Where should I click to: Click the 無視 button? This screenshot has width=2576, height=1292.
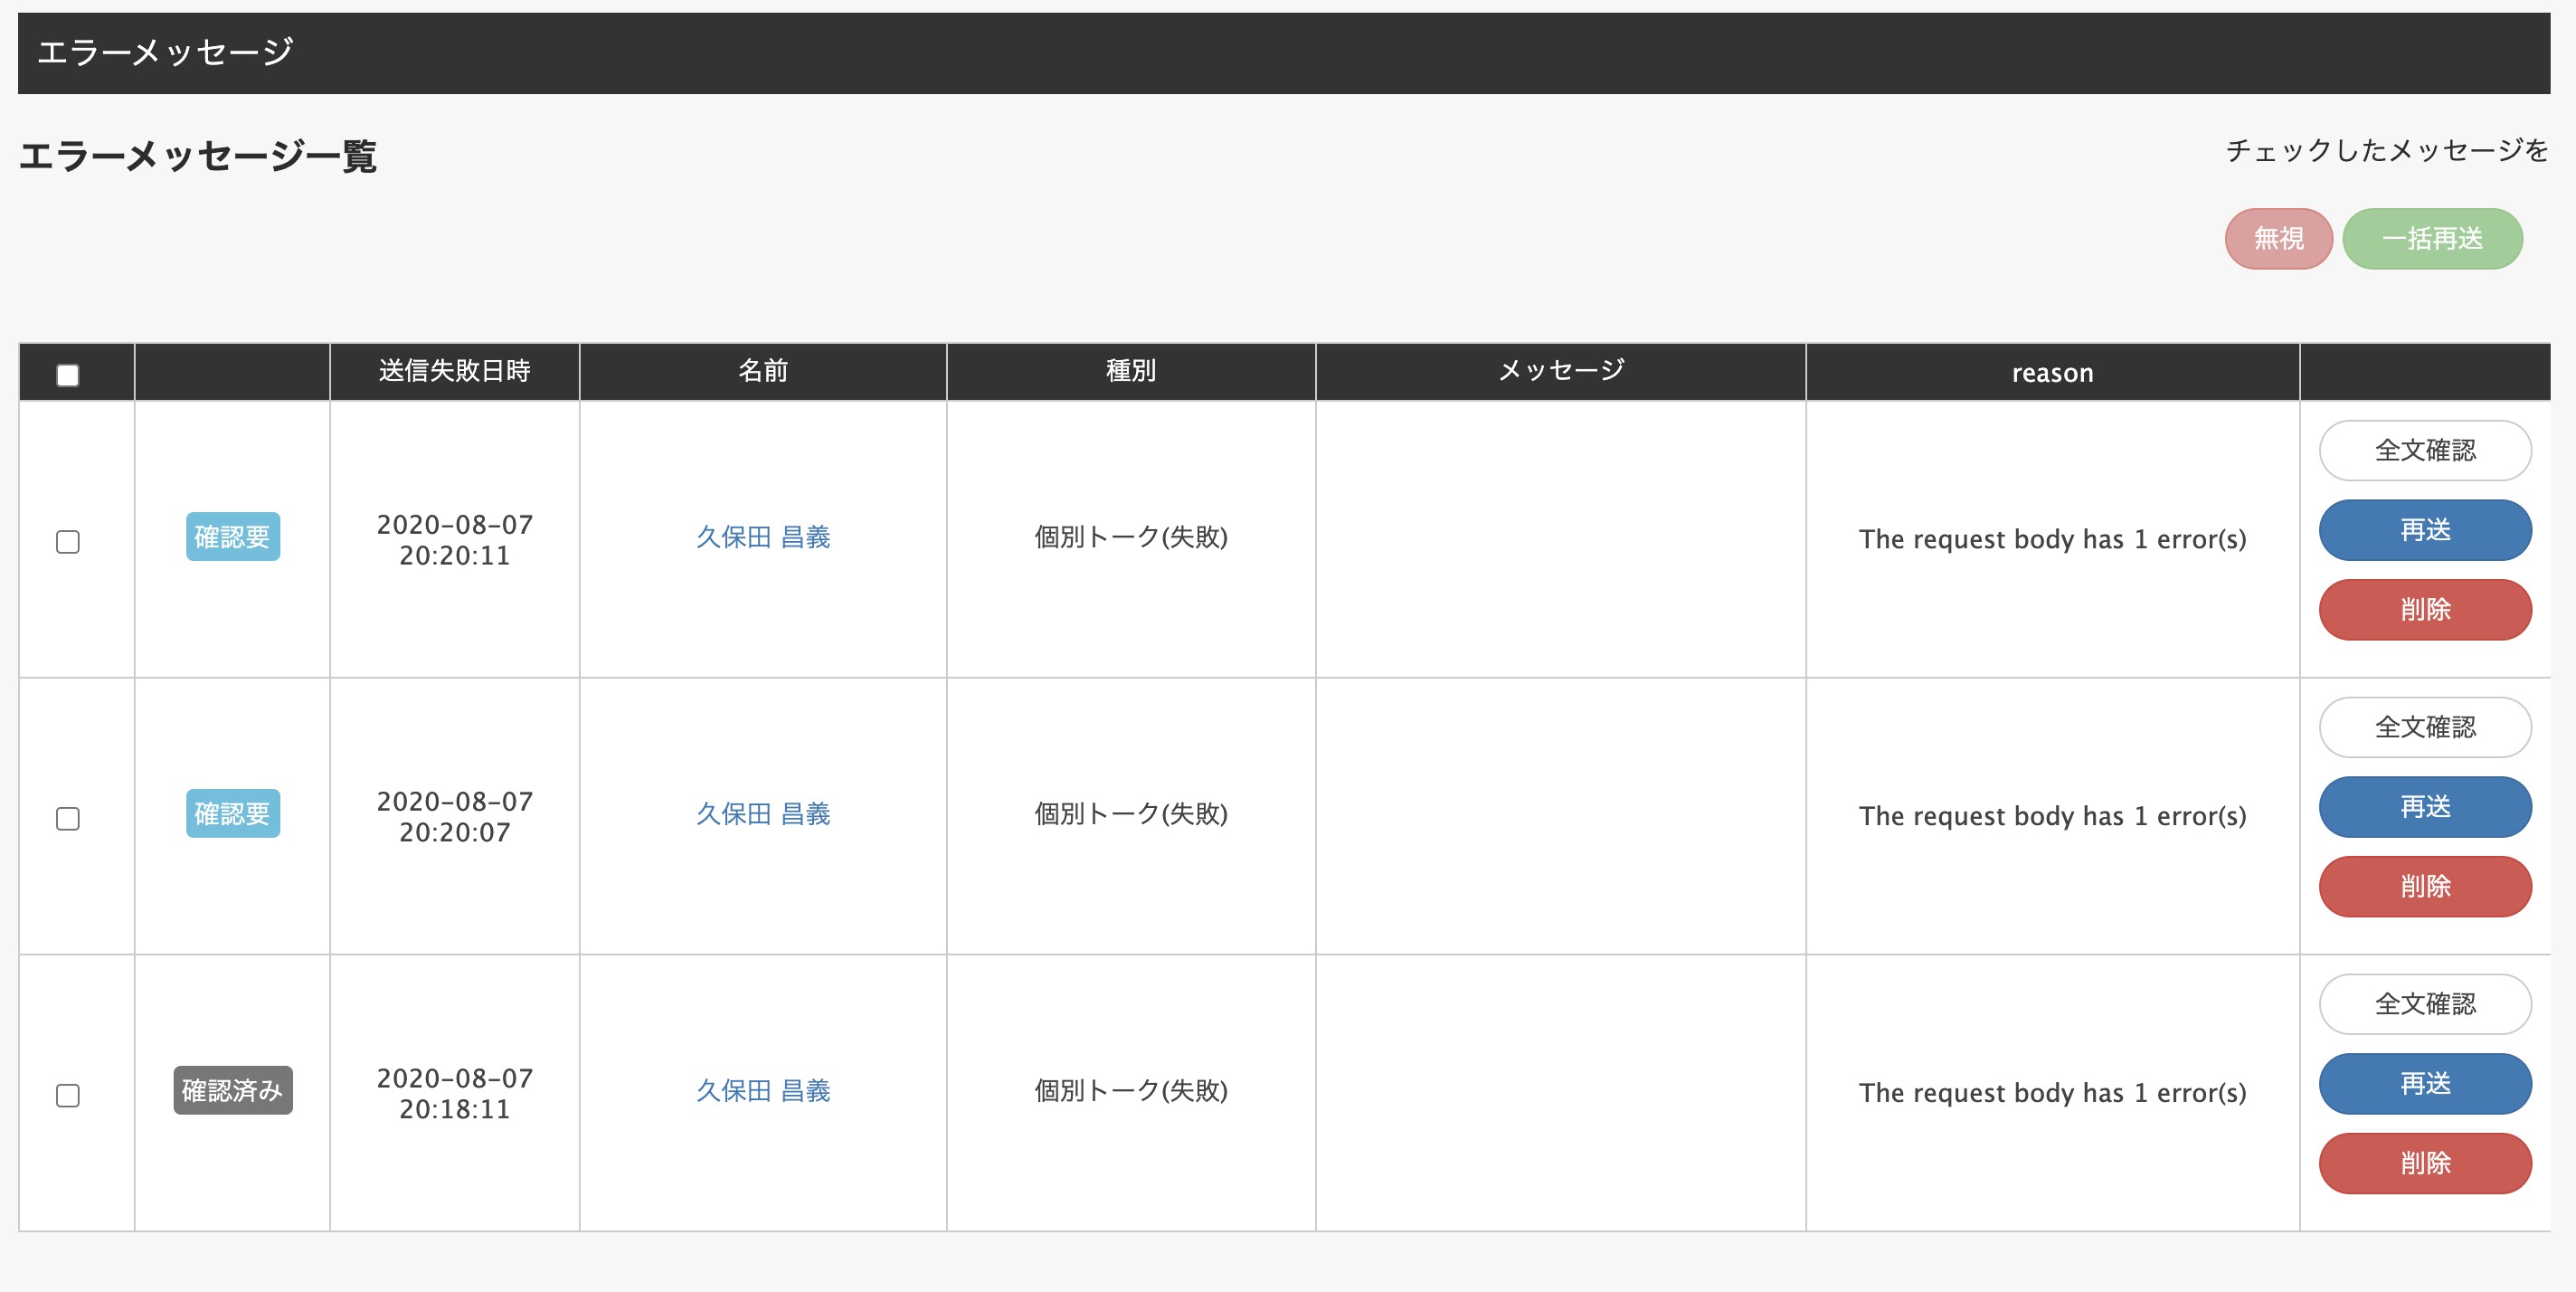(2278, 239)
